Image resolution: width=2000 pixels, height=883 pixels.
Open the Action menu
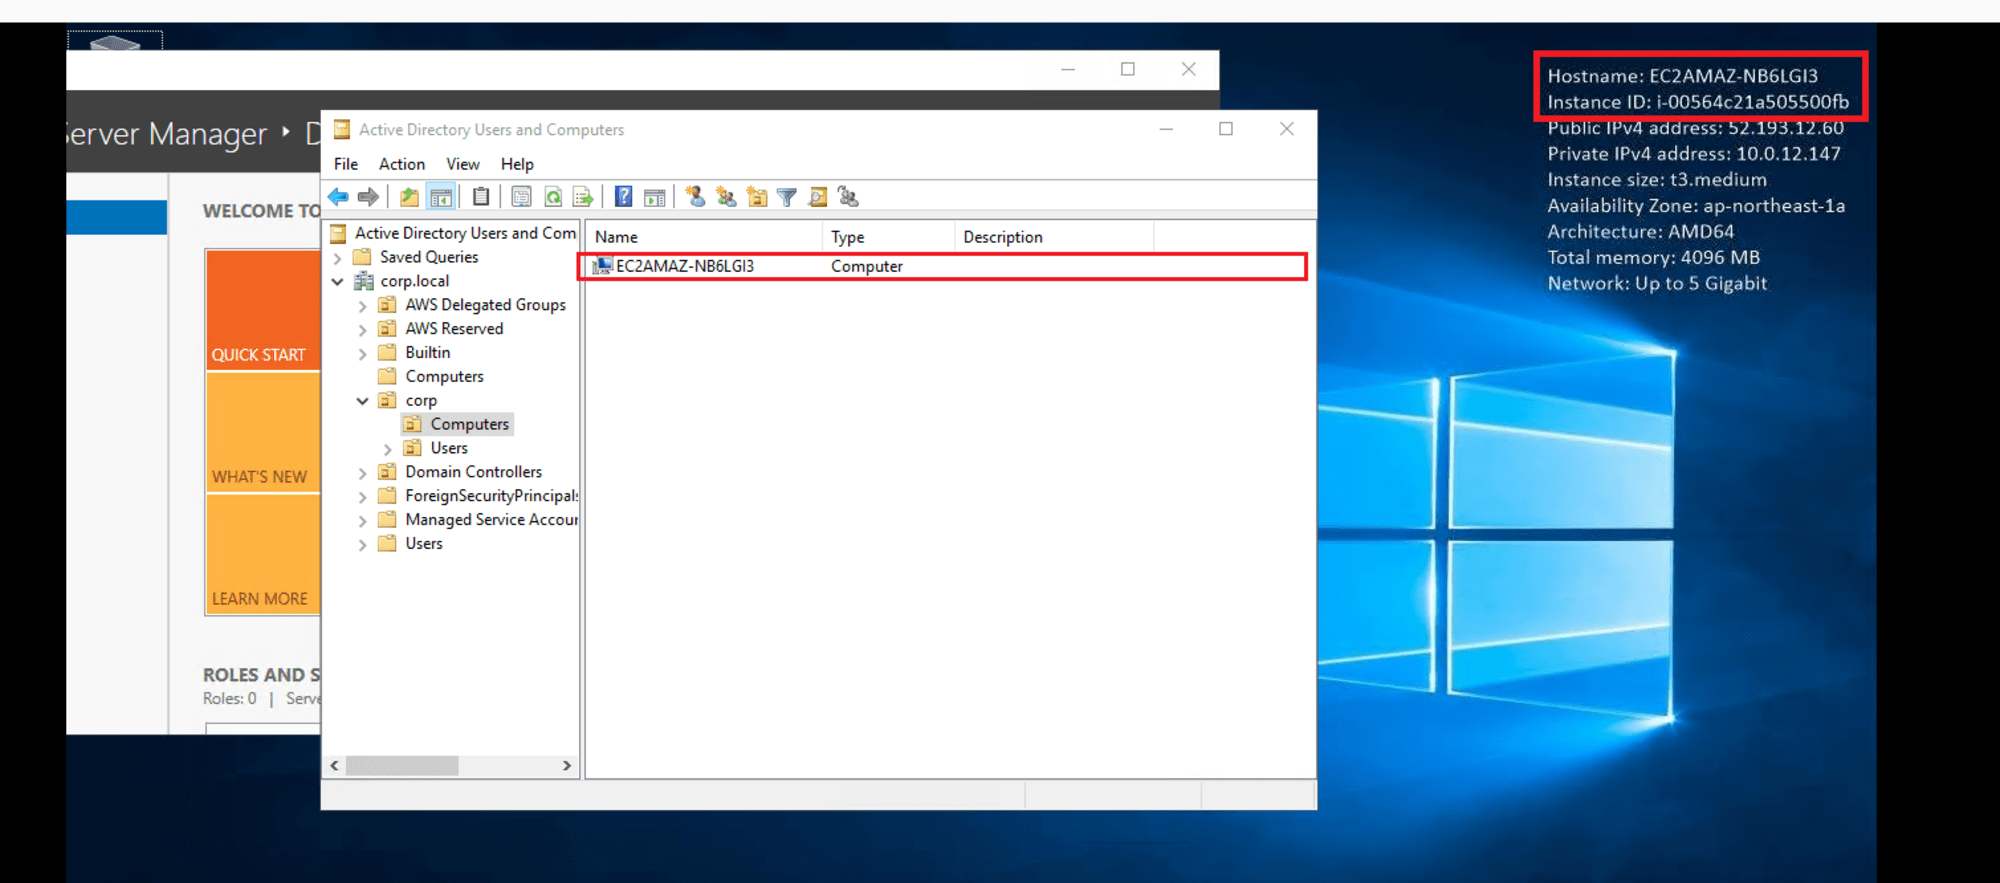tap(402, 164)
